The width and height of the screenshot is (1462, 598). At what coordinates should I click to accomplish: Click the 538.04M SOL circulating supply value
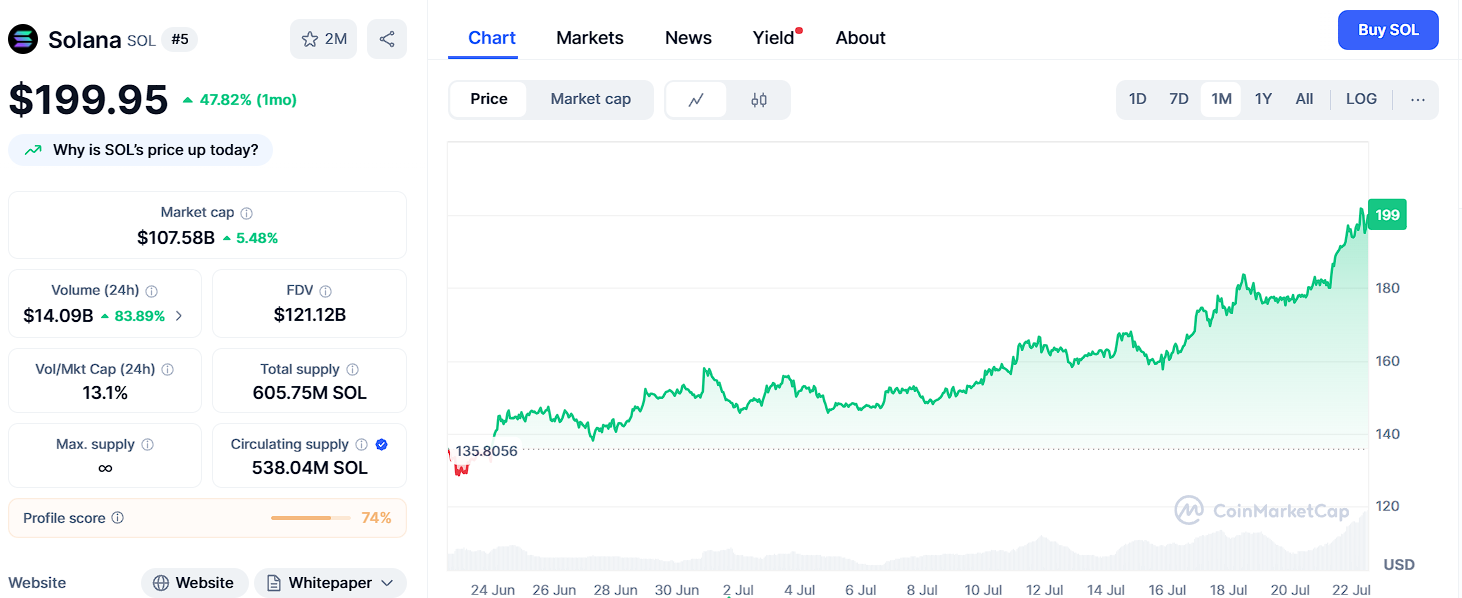pos(310,468)
